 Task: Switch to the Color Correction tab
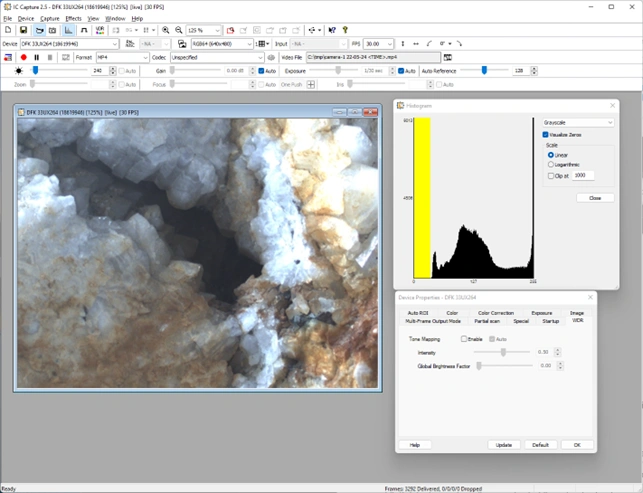tap(496, 313)
